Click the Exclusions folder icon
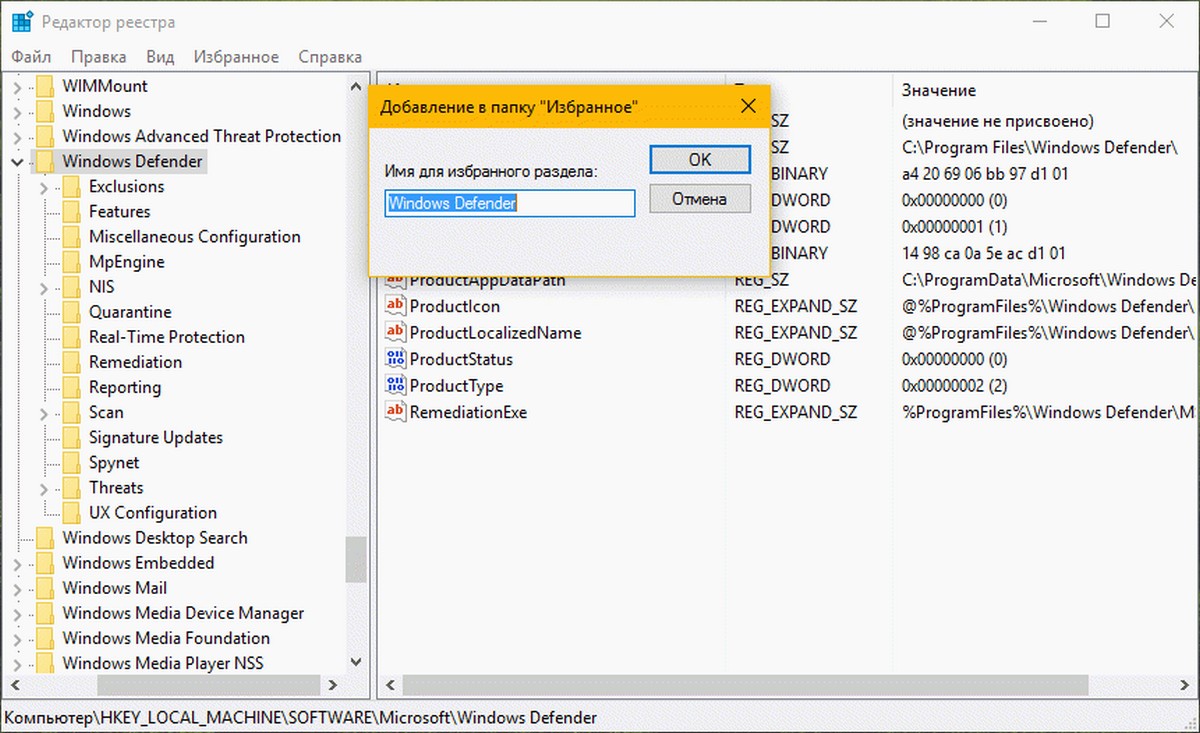 [x=70, y=186]
